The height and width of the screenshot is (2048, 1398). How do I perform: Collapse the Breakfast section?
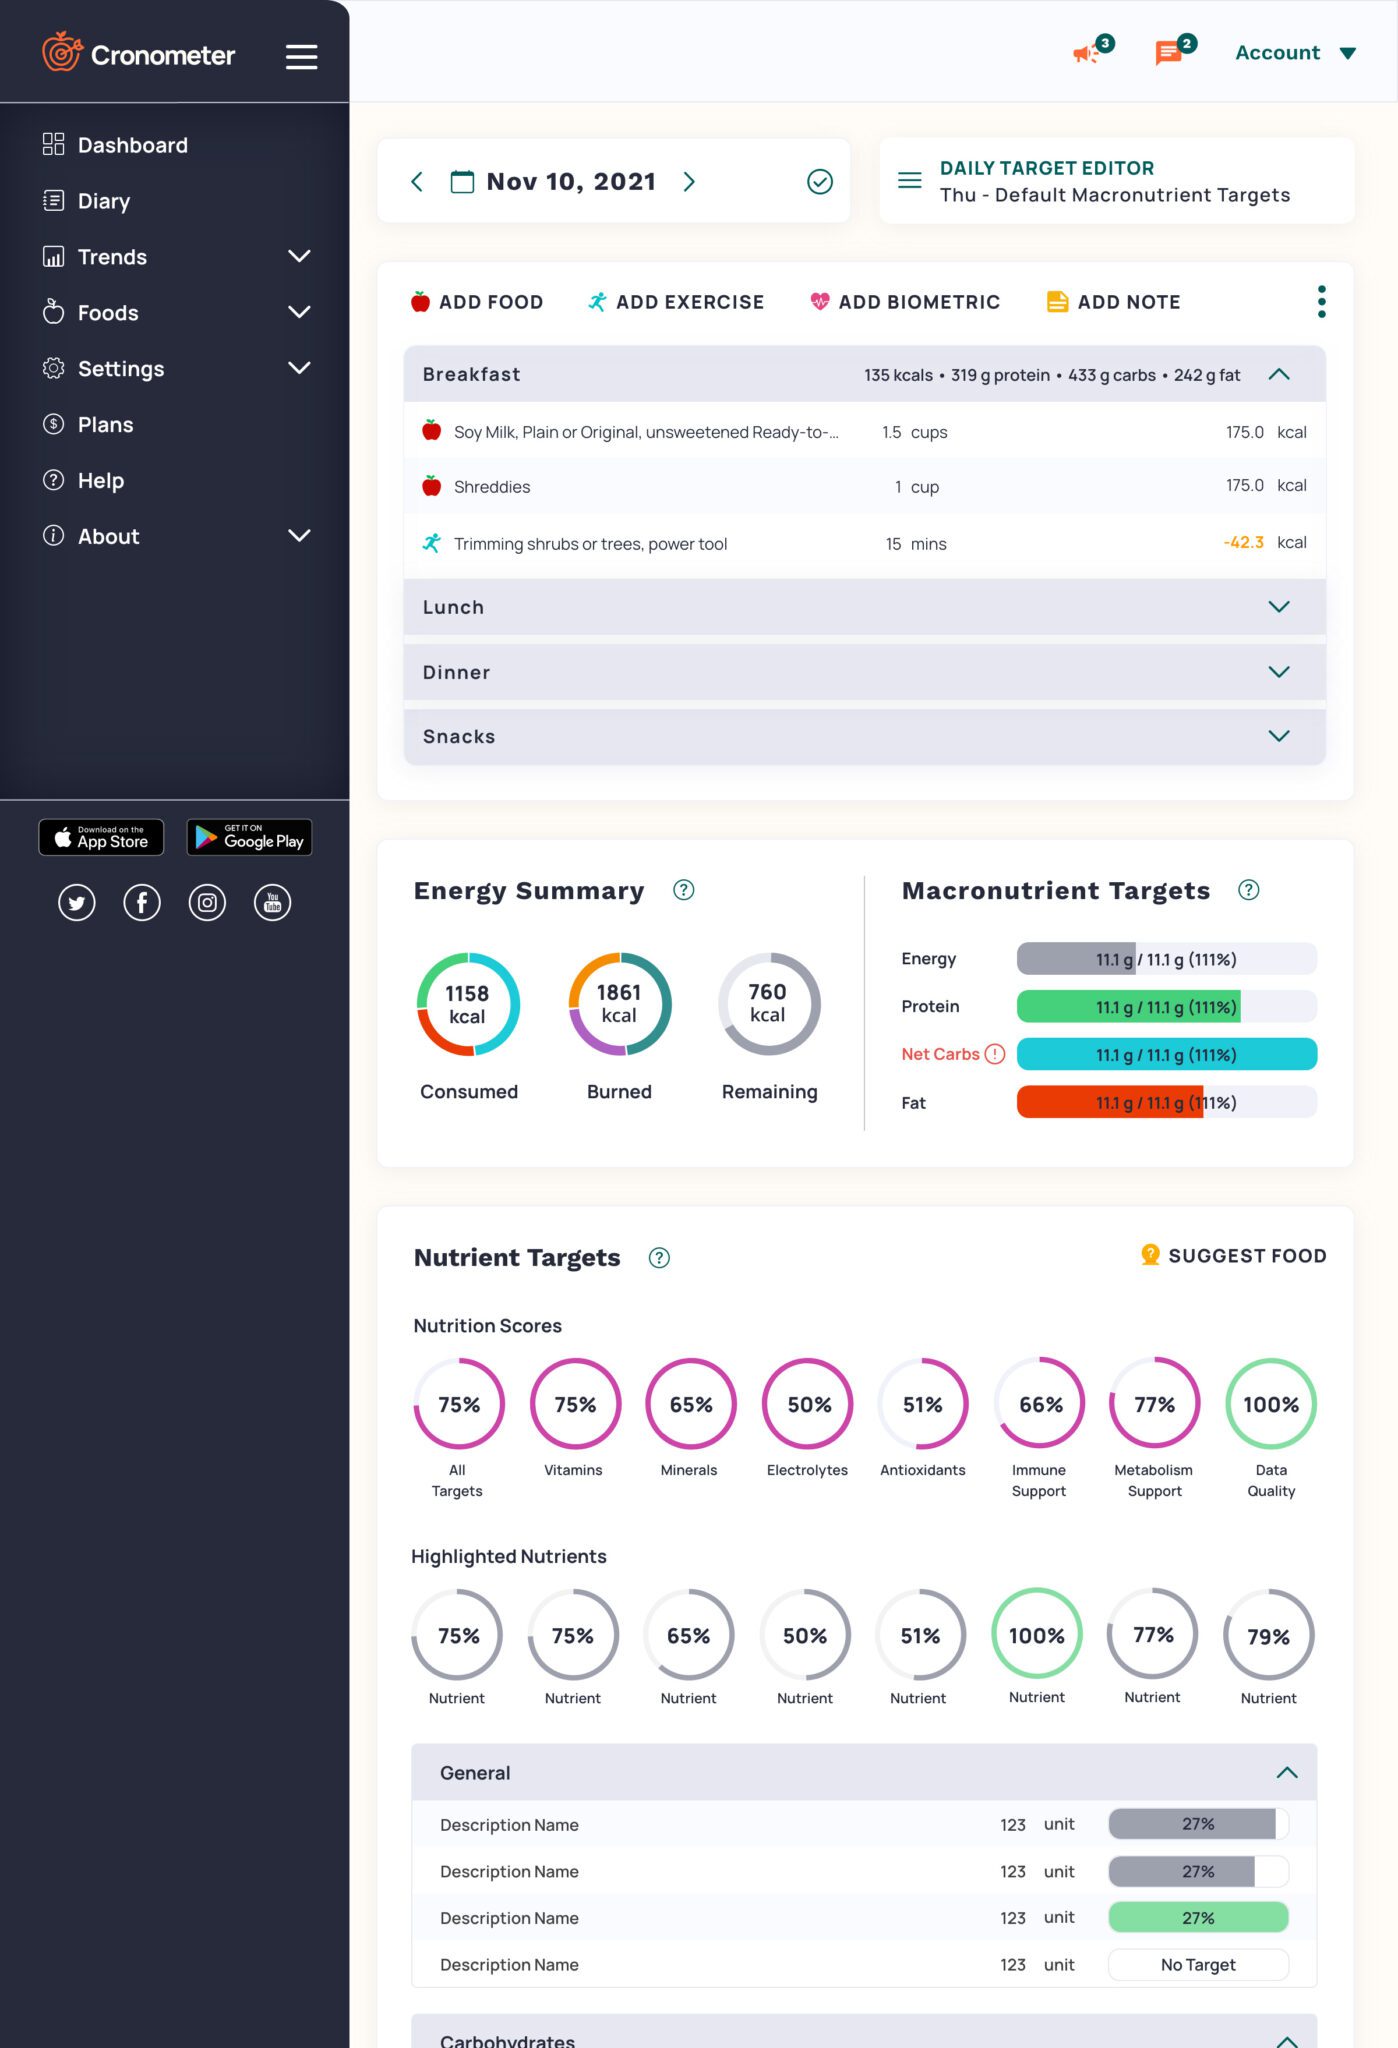(1278, 375)
